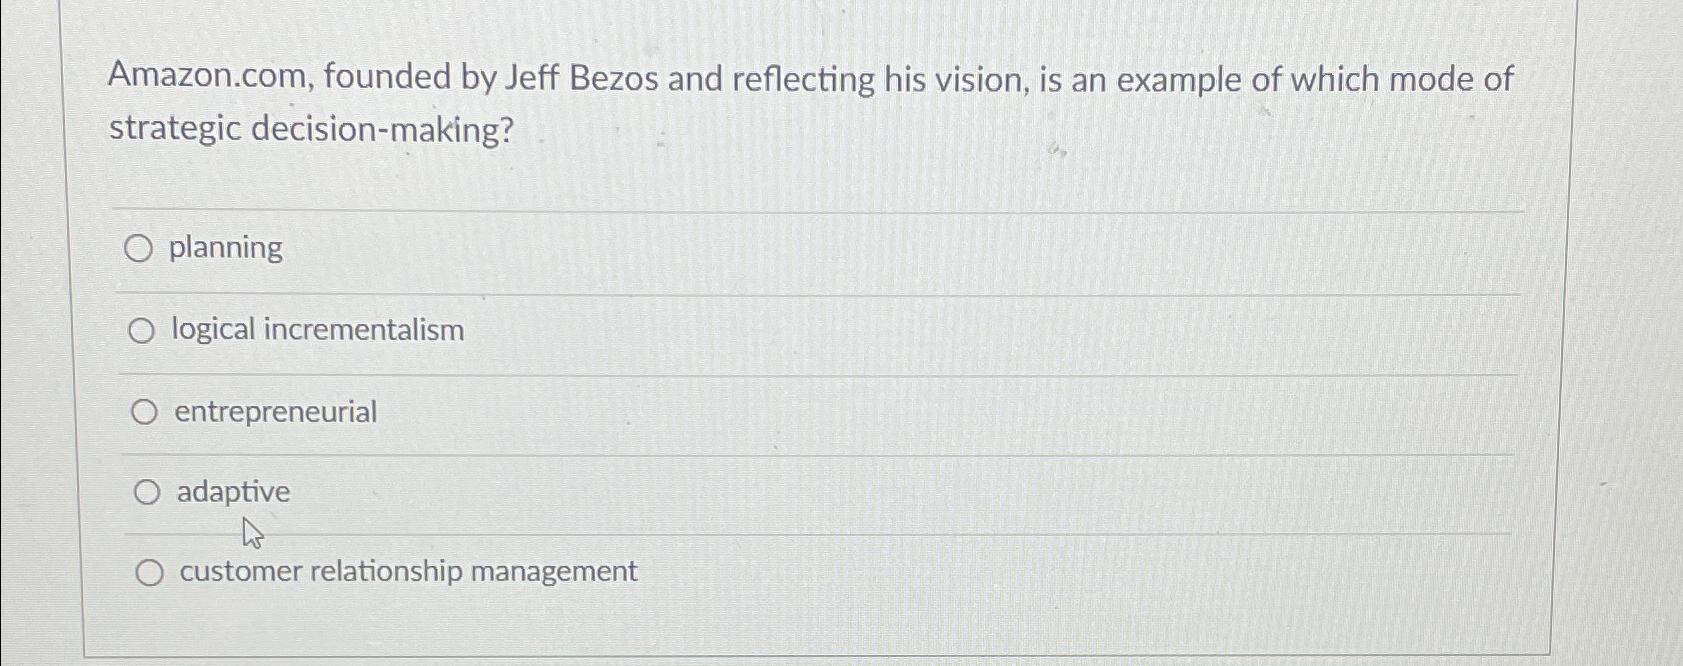Click the empty area right of adaptive
This screenshot has width=1683, height=666.
tap(900, 491)
